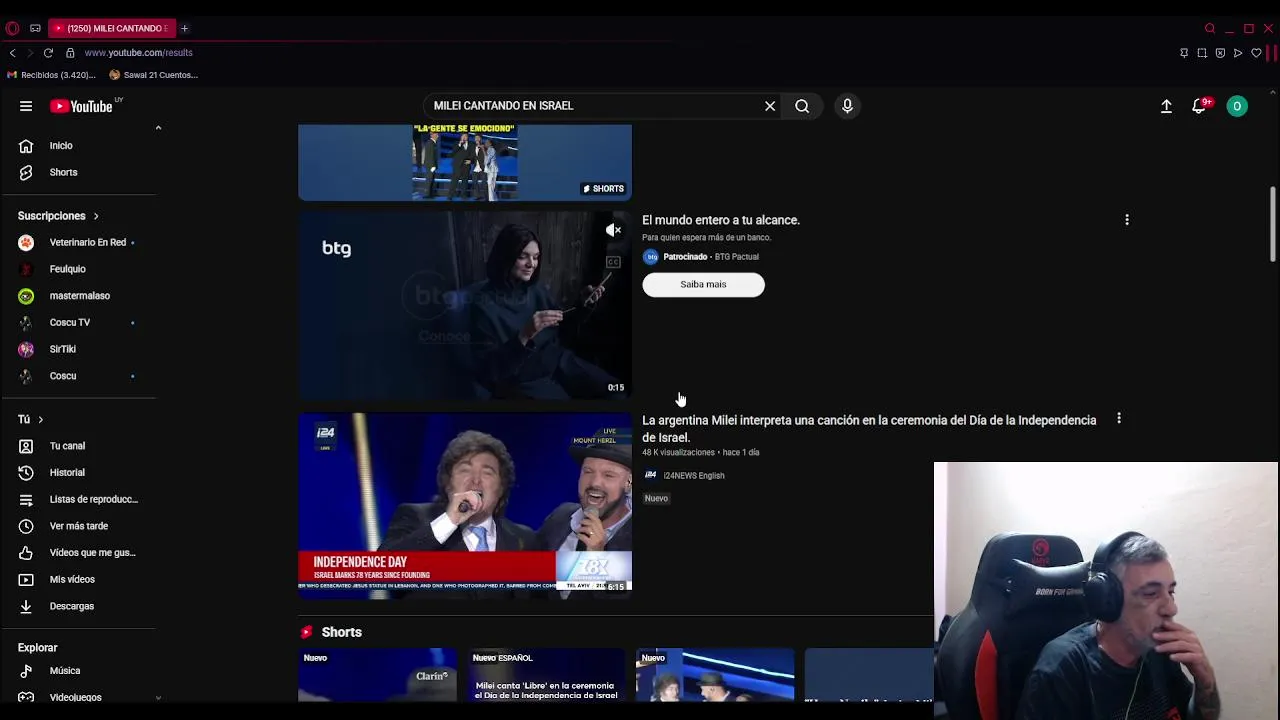Open the green account avatar menu

1237,106
